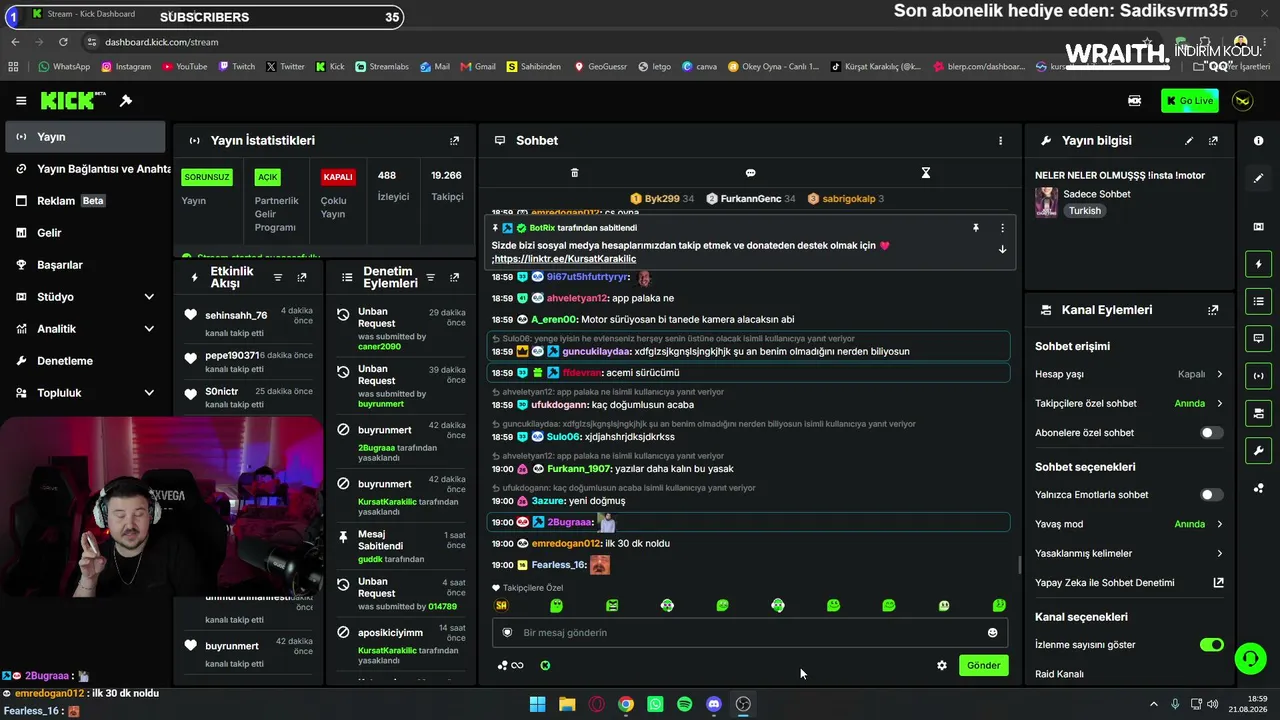Pop out the Kanal Eylemleri panel
Screen dimensions: 1280x720
[1213, 310]
